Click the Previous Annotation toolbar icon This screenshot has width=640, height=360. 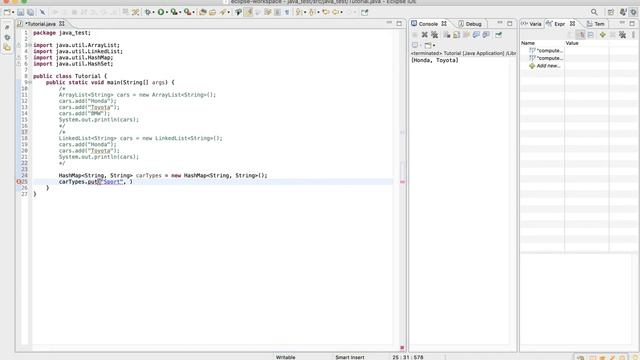pos(312,12)
